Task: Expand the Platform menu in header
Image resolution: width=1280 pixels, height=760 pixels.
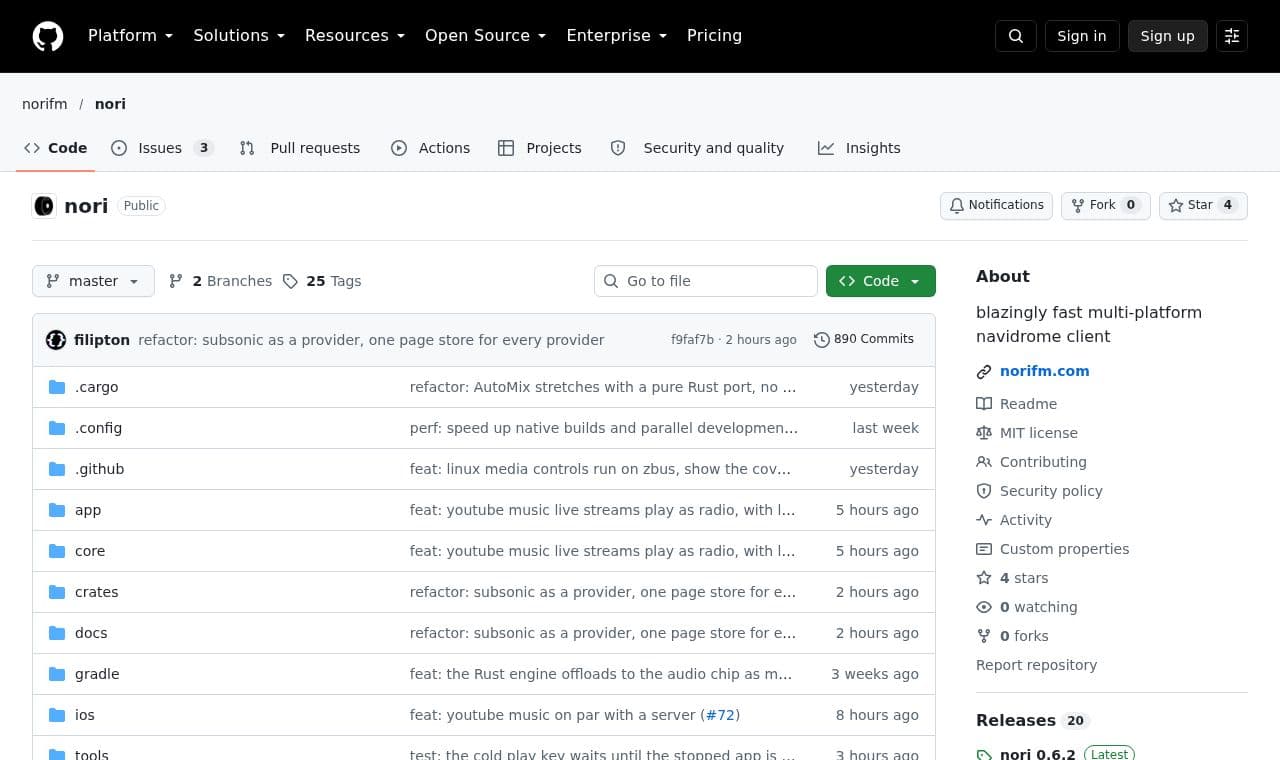Action: point(130,36)
